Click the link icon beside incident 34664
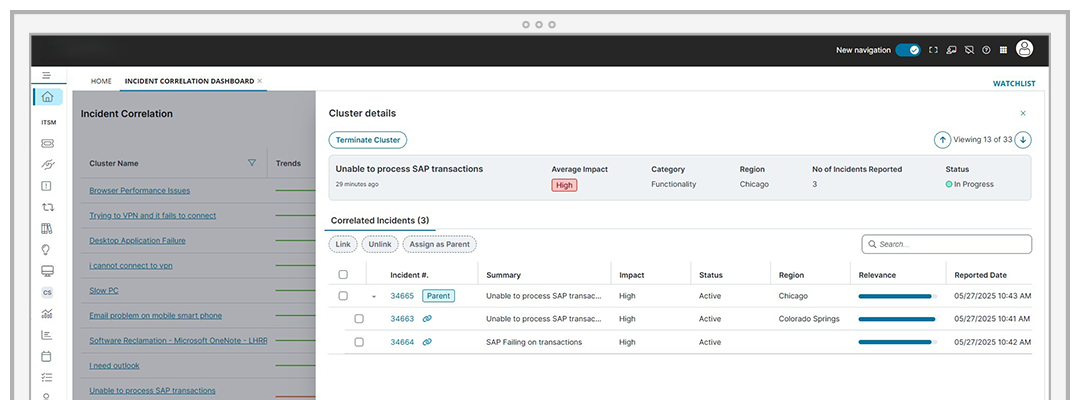This screenshot has height=400, width=1080. pos(427,342)
